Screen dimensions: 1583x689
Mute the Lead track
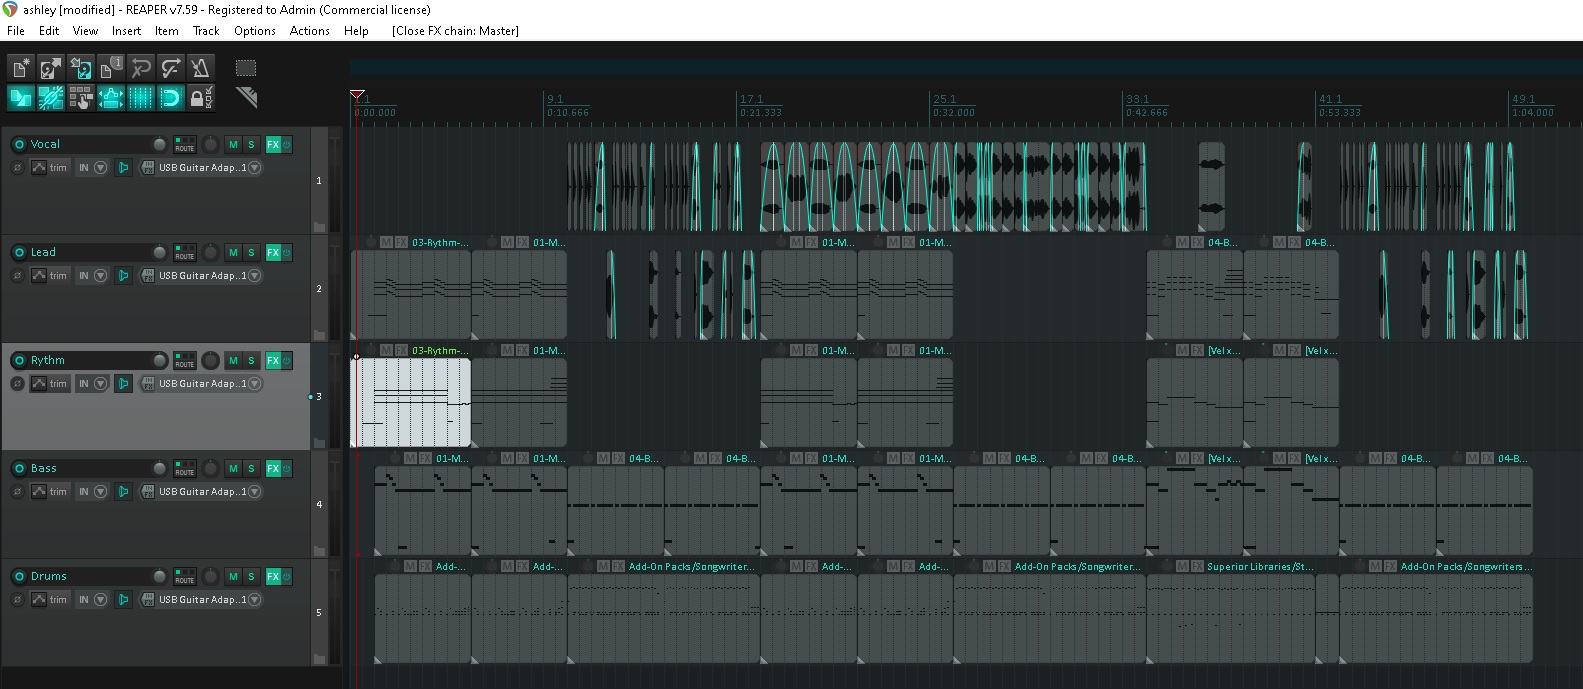[x=233, y=252]
